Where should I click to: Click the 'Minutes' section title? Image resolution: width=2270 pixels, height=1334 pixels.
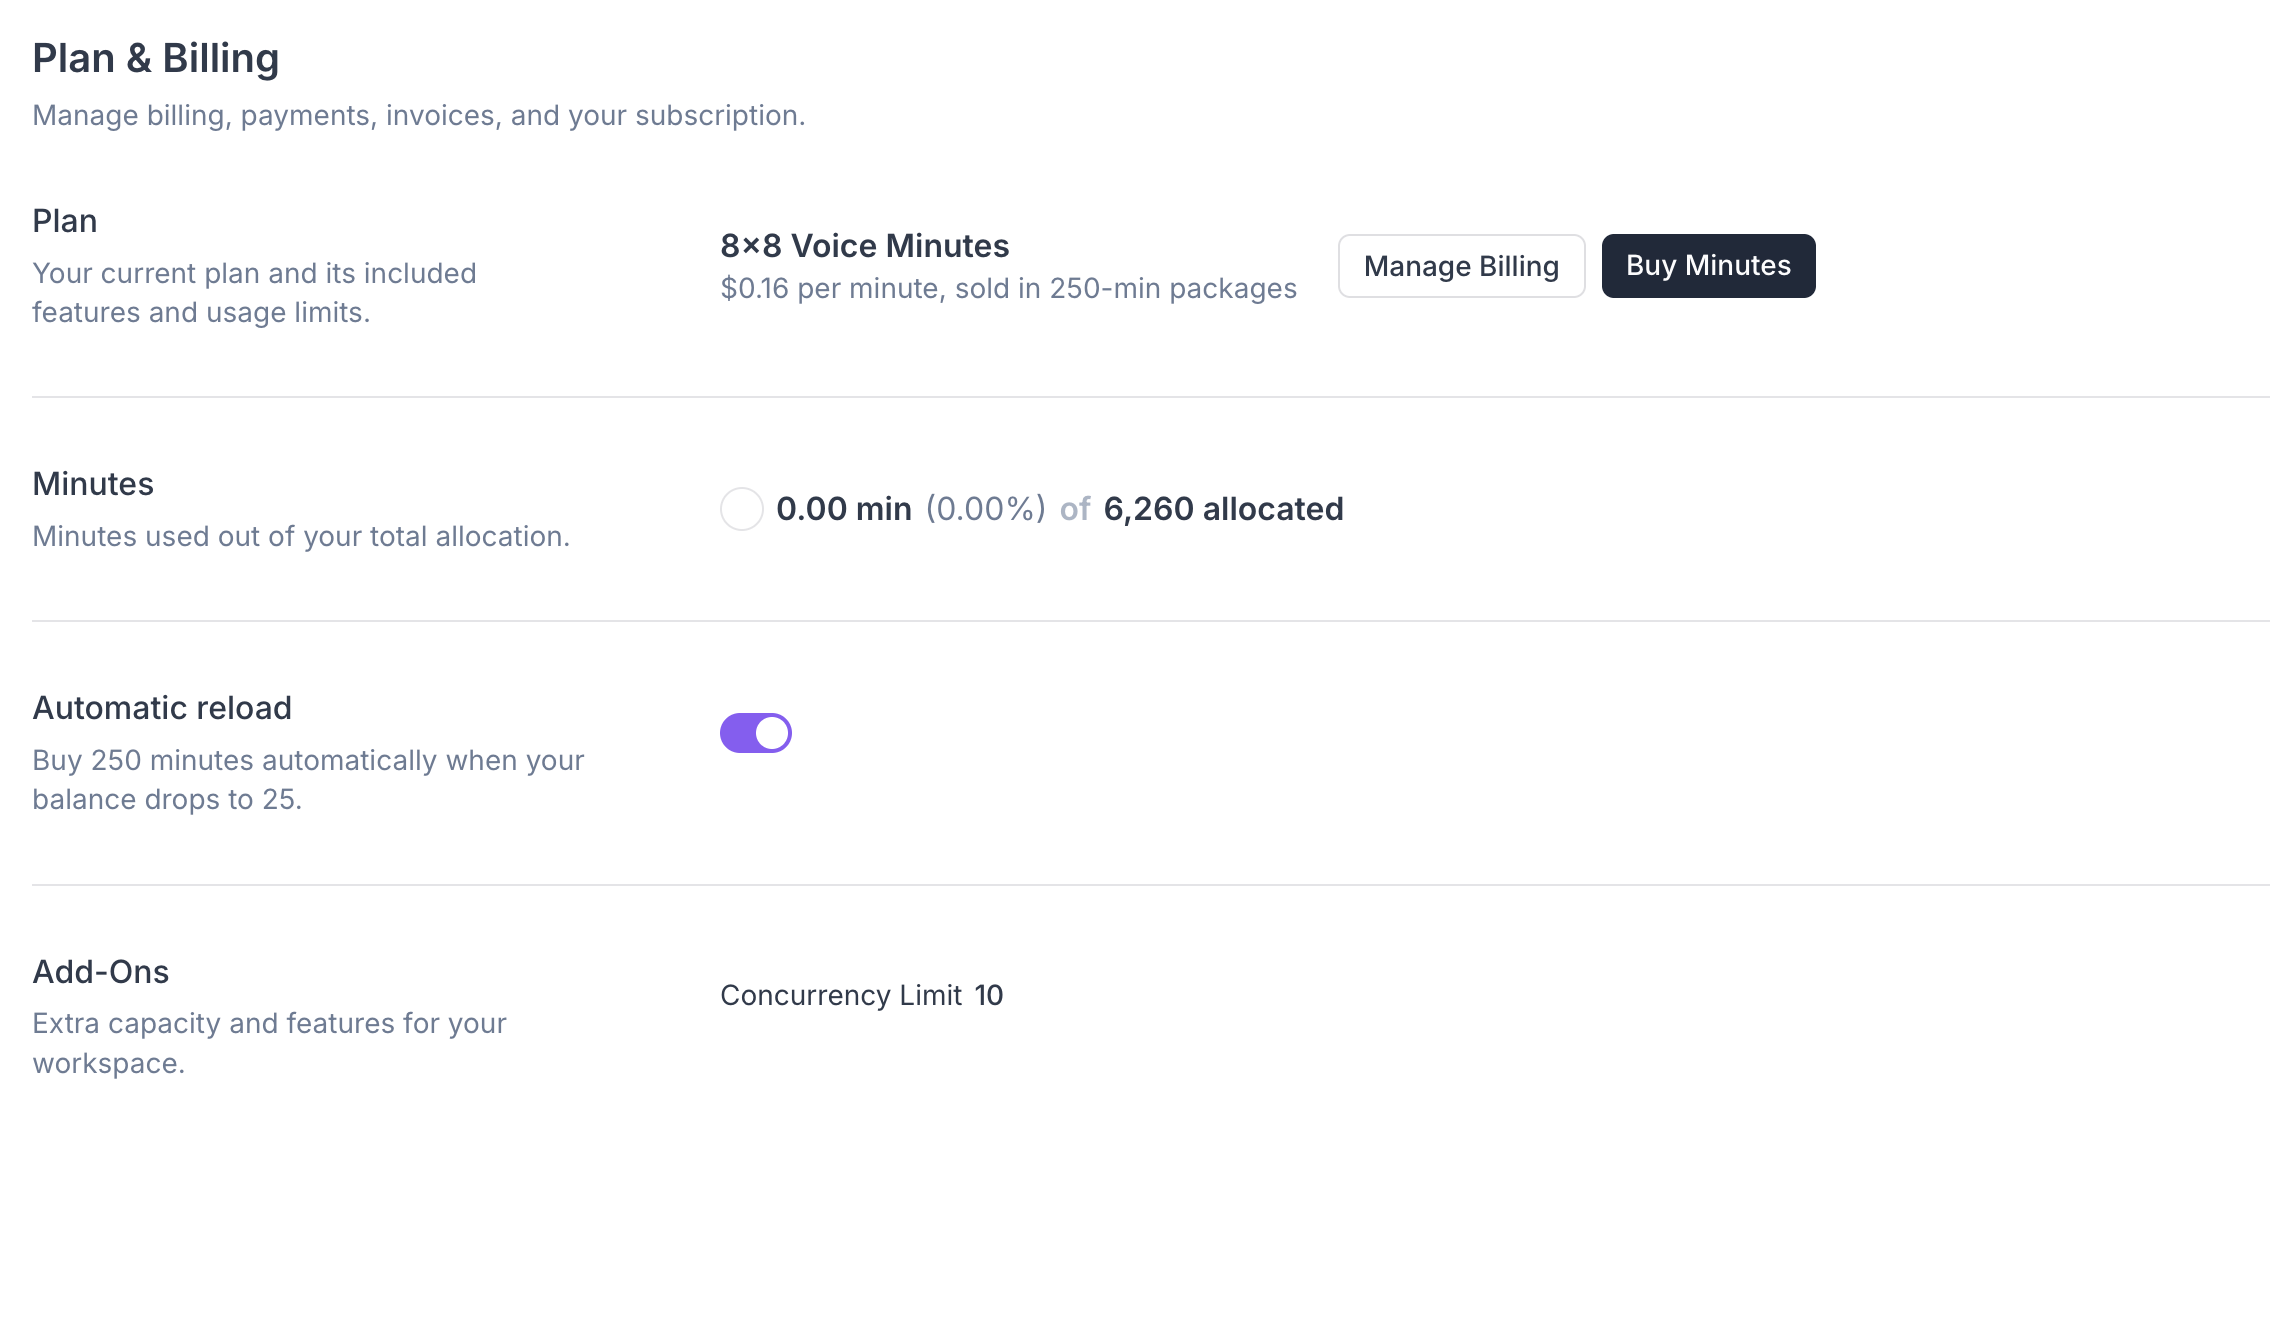[x=93, y=484]
